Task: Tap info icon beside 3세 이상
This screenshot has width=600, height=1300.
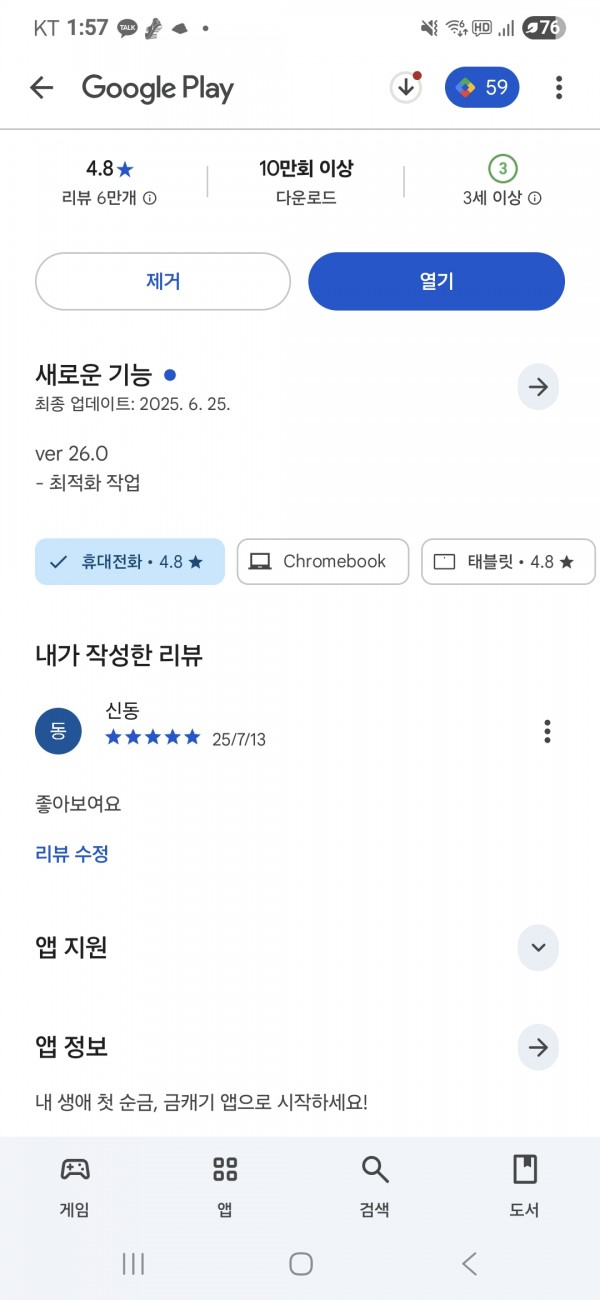Action: (535, 198)
